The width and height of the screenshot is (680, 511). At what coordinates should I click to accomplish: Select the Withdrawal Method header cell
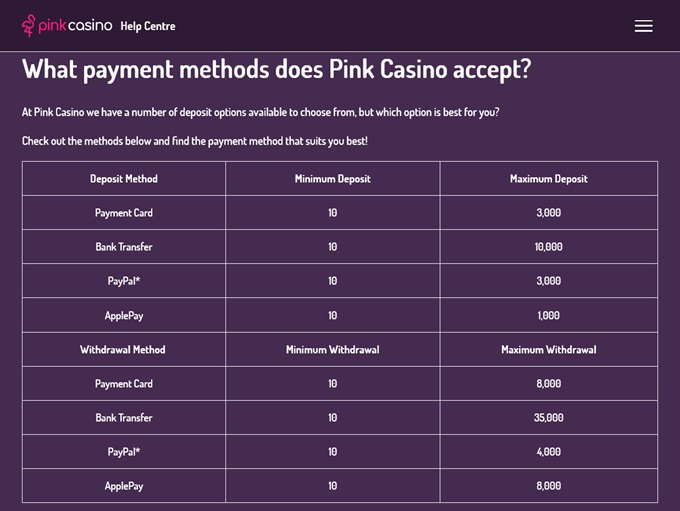coord(124,350)
